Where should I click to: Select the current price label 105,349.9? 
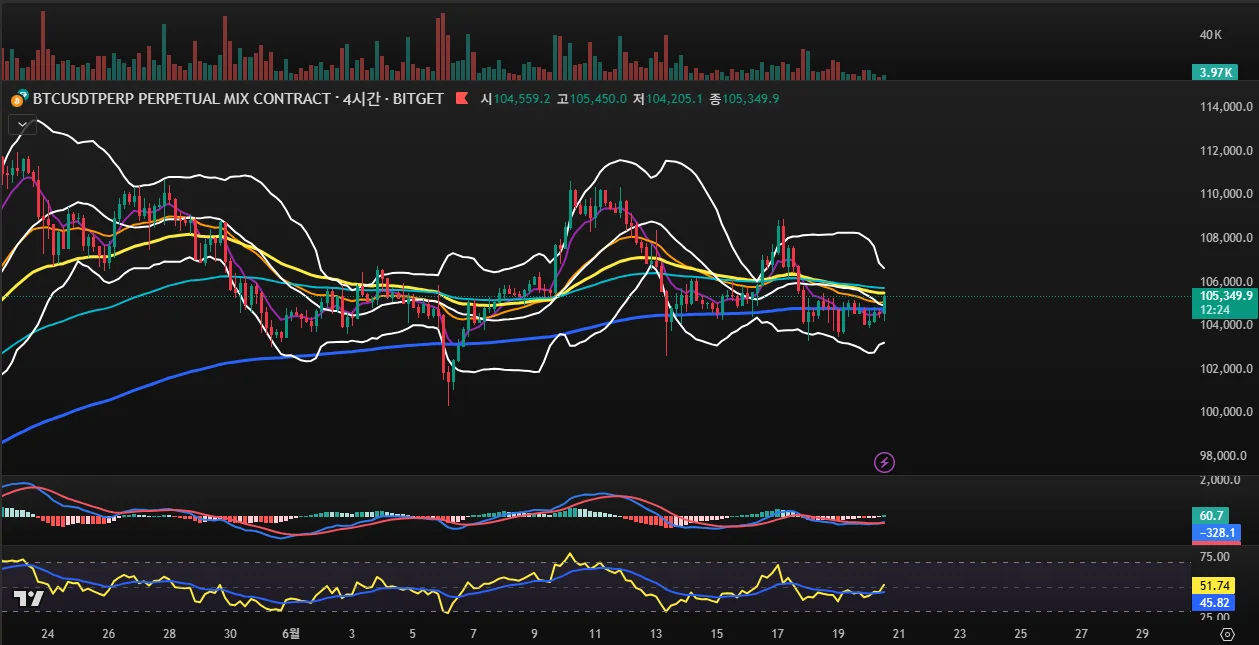click(x=1224, y=296)
